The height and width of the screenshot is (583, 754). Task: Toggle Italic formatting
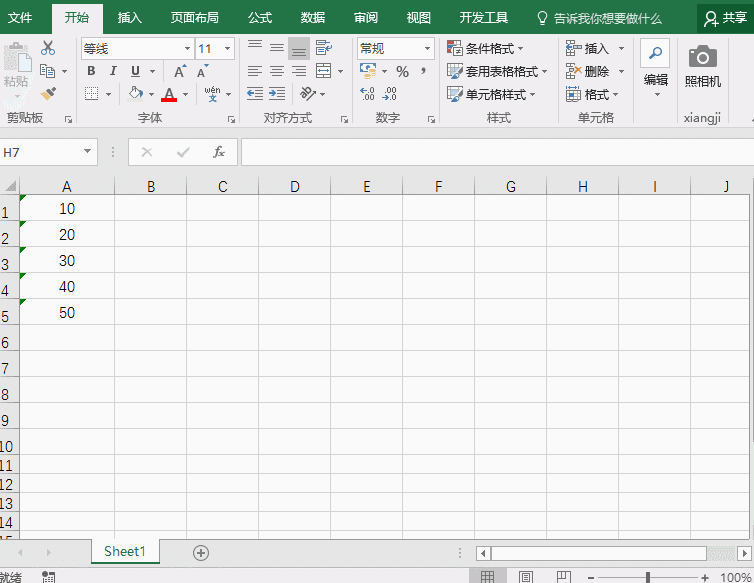pyautogui.click(x=112, y=71)
